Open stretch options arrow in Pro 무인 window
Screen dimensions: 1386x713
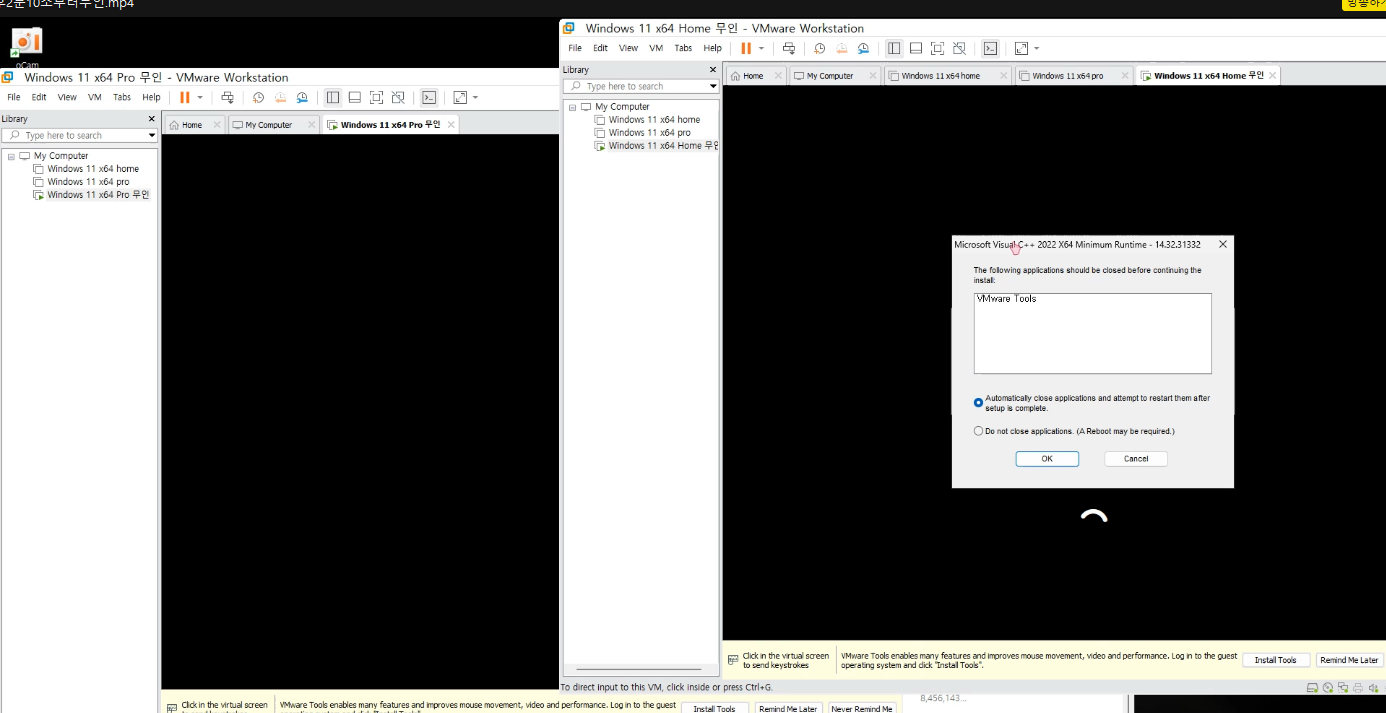(475, 97)
